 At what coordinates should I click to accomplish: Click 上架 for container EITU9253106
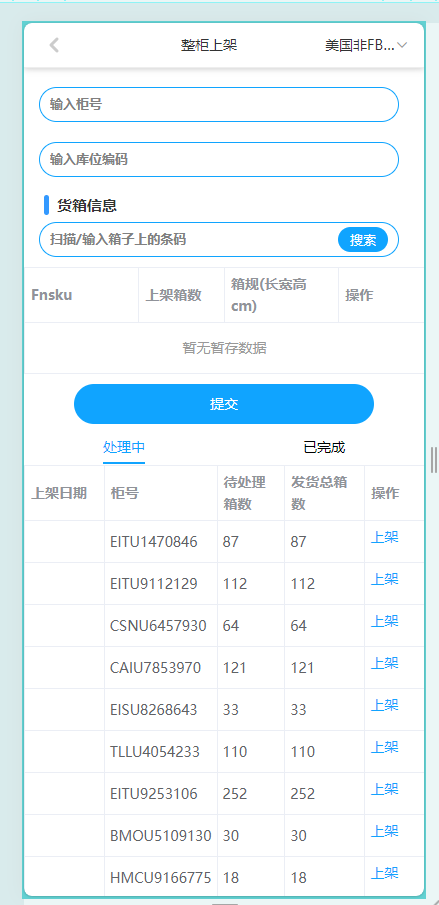pyautogui.click(x=384, y=790)
